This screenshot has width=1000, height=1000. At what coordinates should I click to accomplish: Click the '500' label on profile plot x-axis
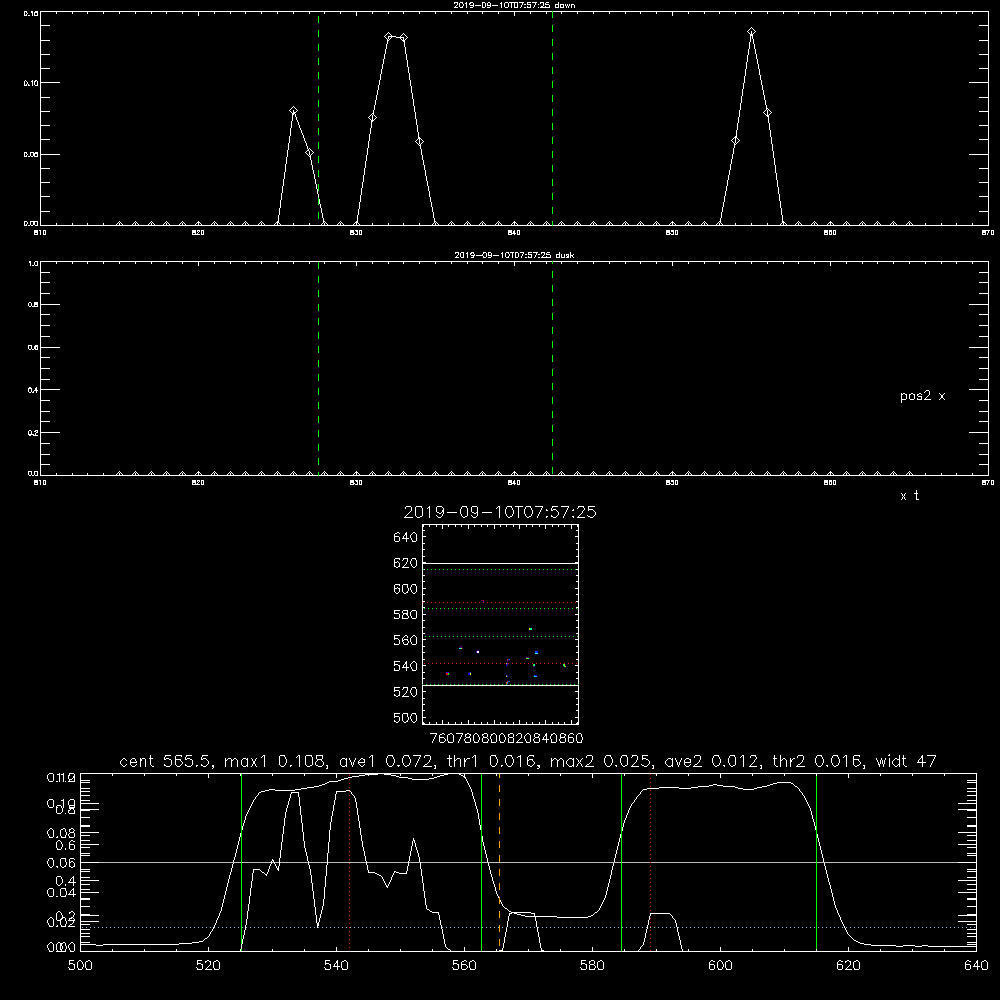click(x=80, y=966)
